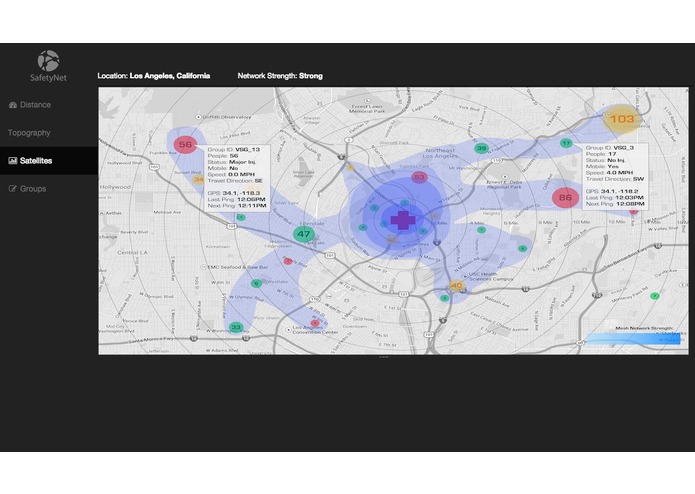Select the orange 103 group marker

[622, 119]
